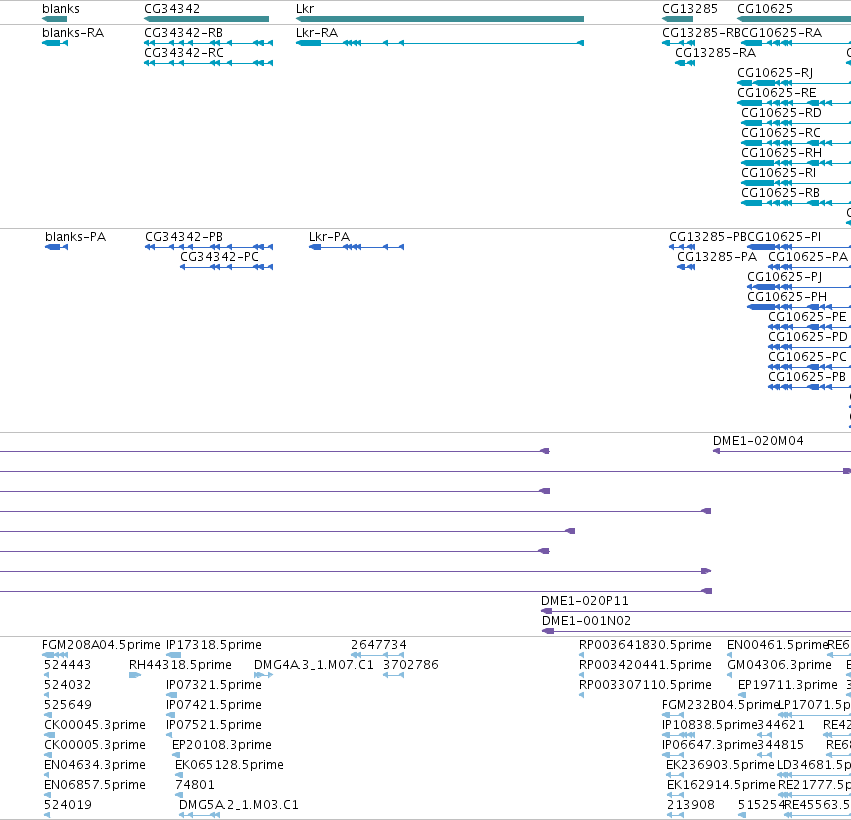Click the CG34342 gene bar
851x820 pixels.
pos(206,19)
